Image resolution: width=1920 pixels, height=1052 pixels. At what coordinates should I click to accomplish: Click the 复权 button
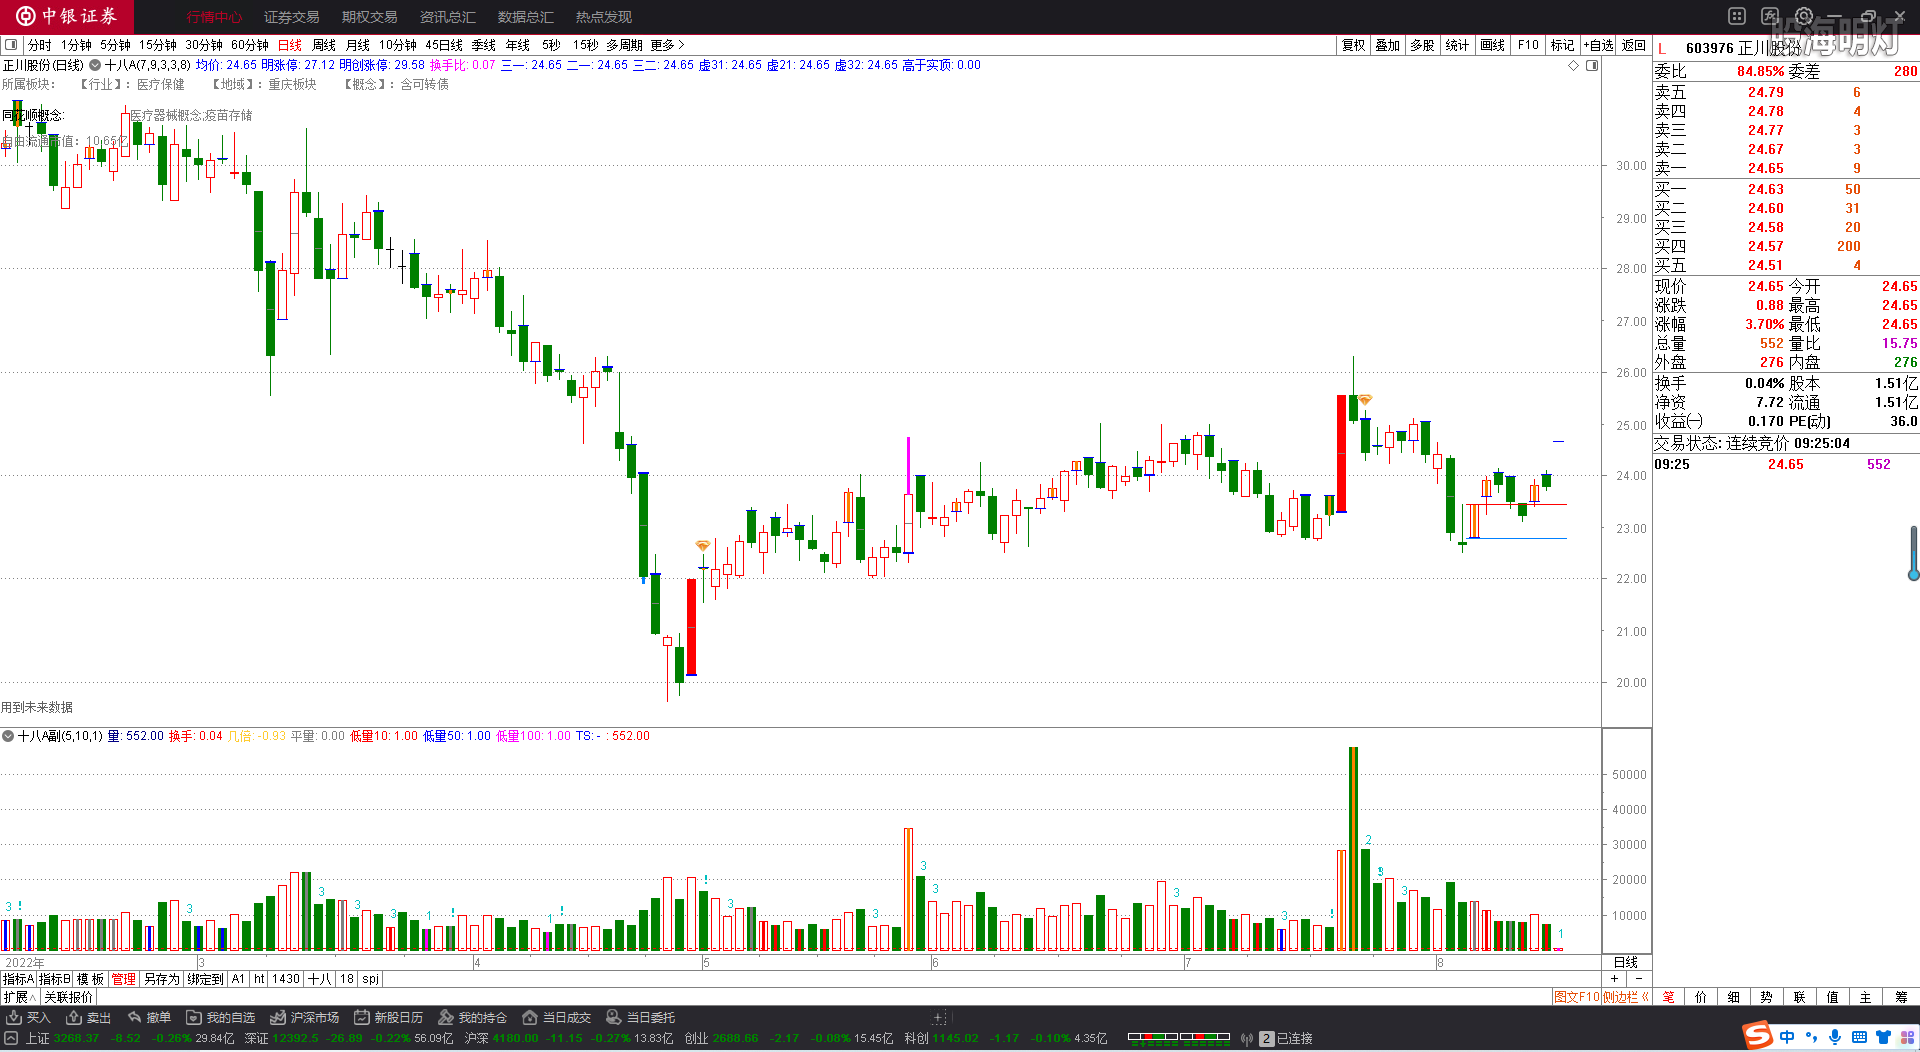click(x=1353, y=45)
